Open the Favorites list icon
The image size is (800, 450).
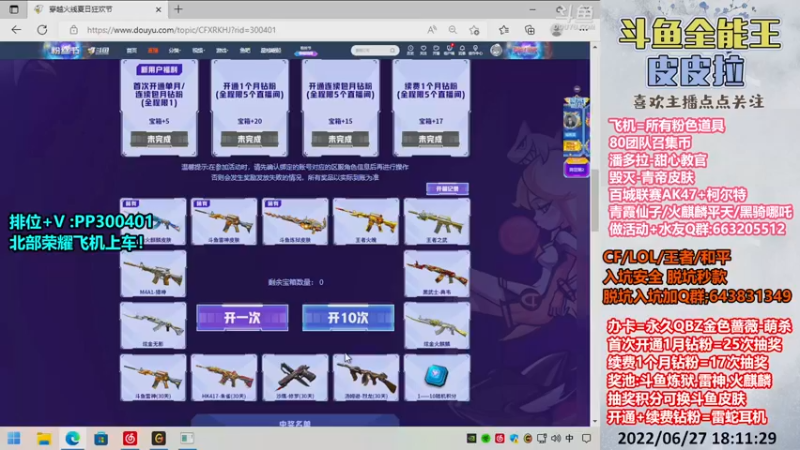(504, 30)
